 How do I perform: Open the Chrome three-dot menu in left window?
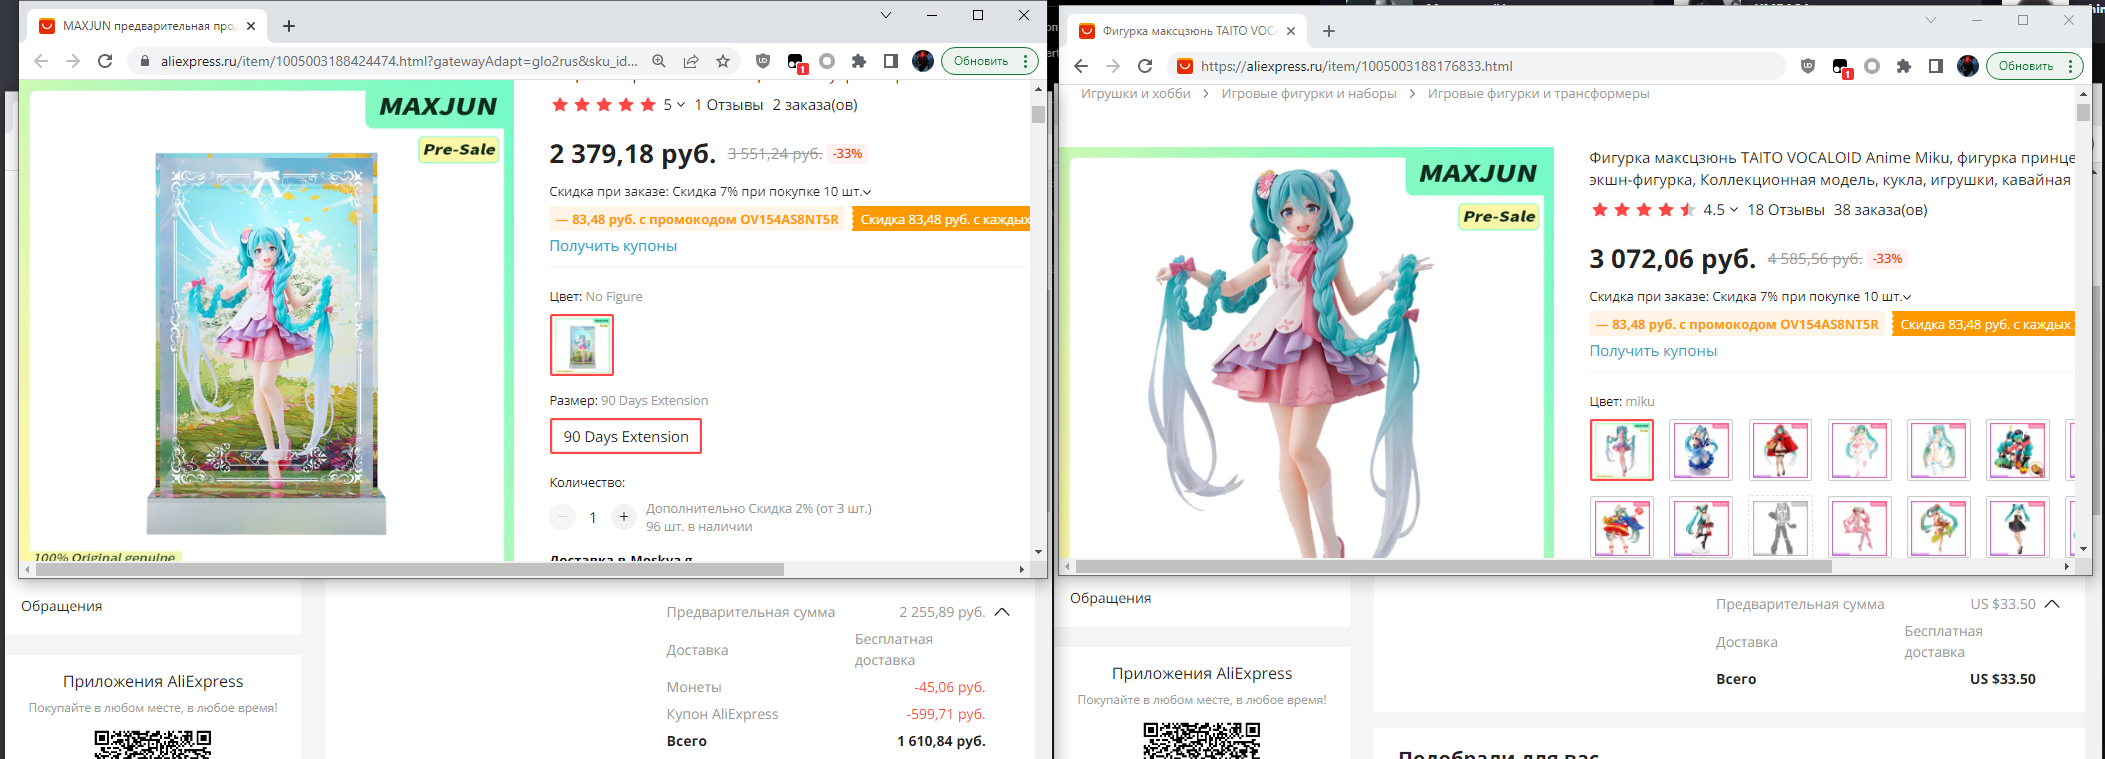(1026, 61)
